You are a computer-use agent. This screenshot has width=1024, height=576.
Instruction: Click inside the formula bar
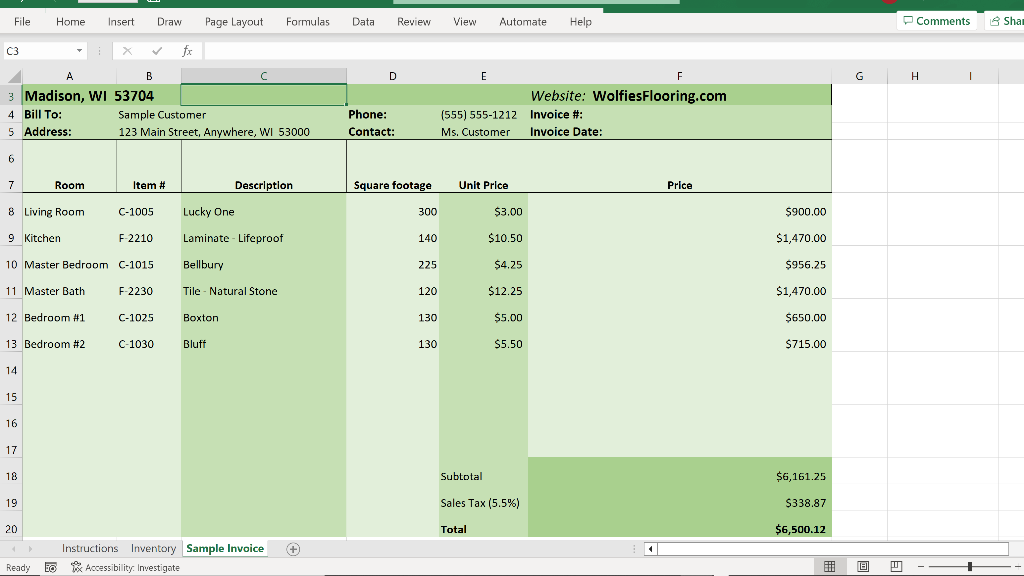point(614,51)
